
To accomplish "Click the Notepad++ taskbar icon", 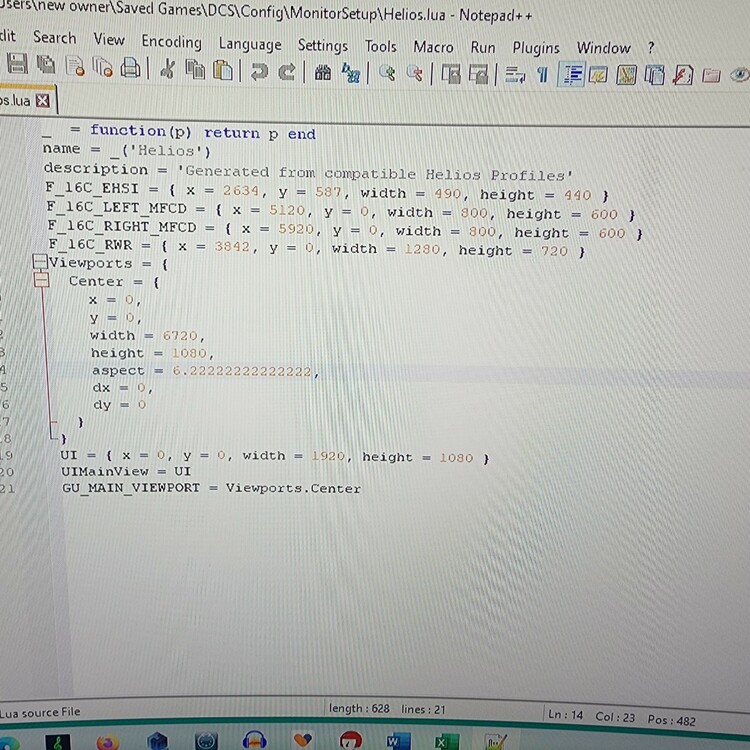I will click(495, 742).
